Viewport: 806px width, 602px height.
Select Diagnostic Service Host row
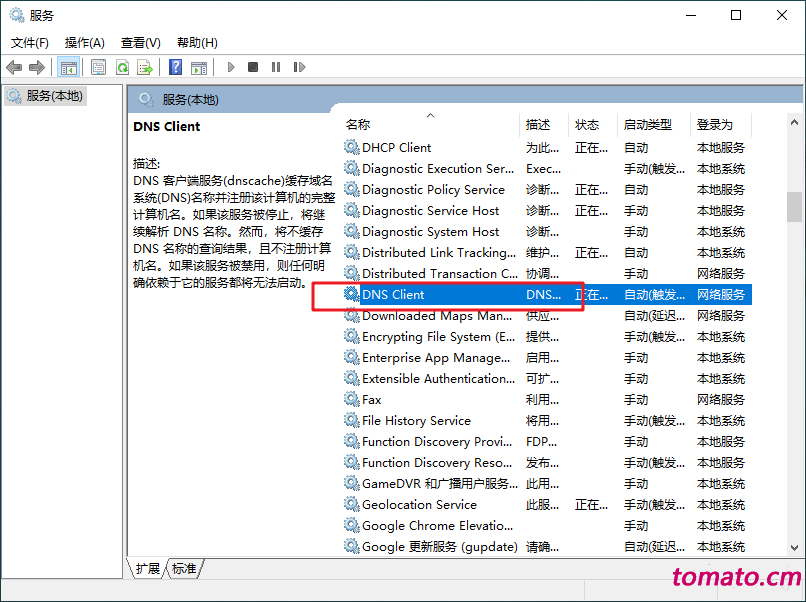547,211
